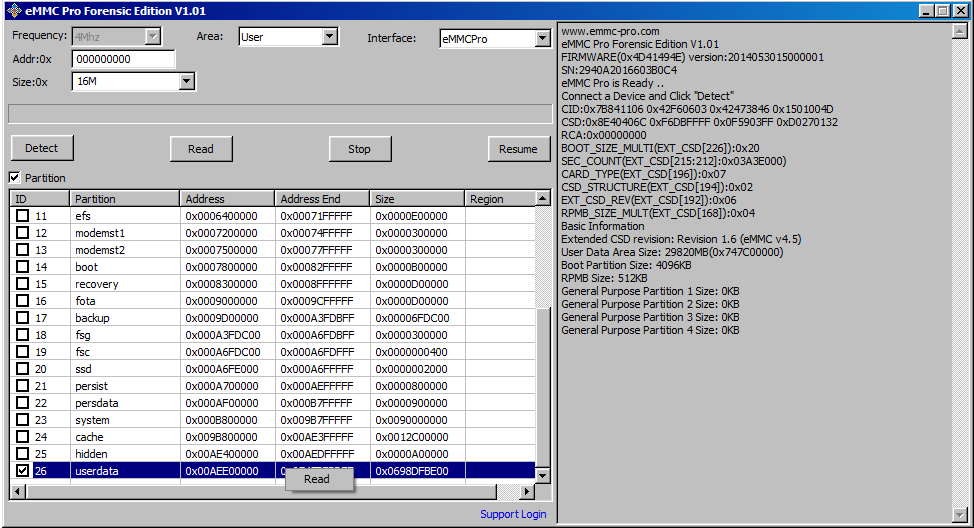Image resolution: width=974 pixels, height=528 pixels.
Task: Select the 'persdata' partition name
Action: [96, 403]
